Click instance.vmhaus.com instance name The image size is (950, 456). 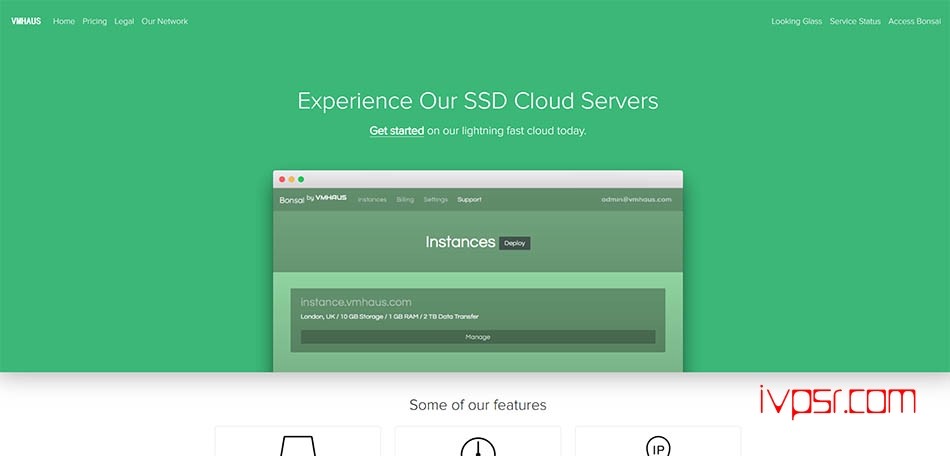[x=356, y=302]
